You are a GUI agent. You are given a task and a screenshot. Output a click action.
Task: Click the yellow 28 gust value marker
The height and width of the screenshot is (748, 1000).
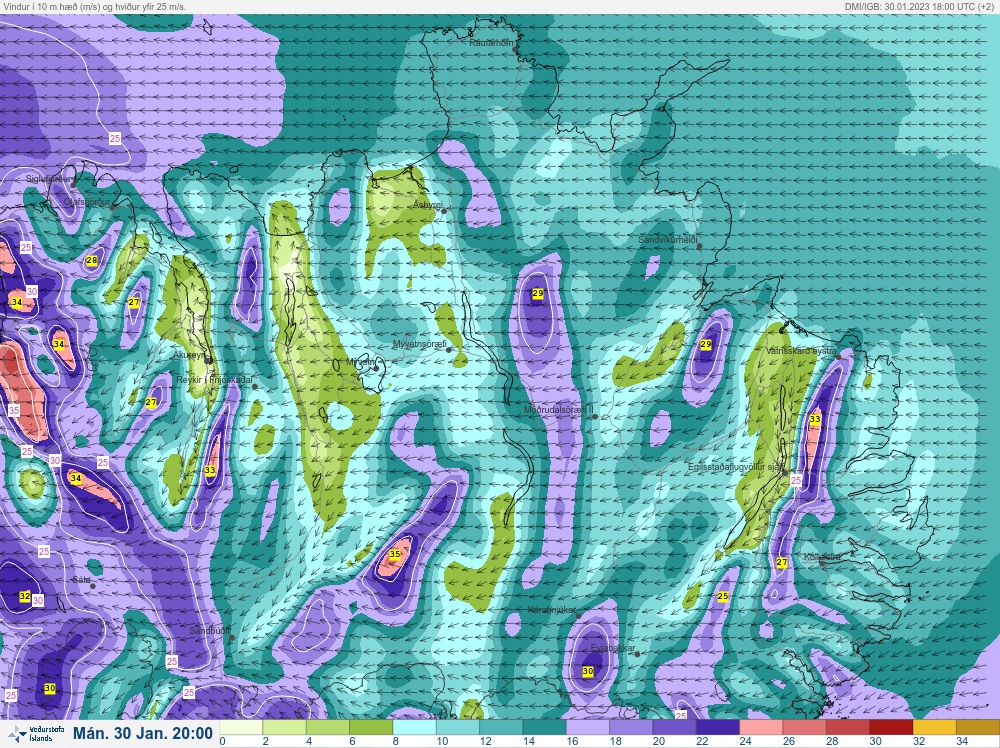[x=92, y=260]
